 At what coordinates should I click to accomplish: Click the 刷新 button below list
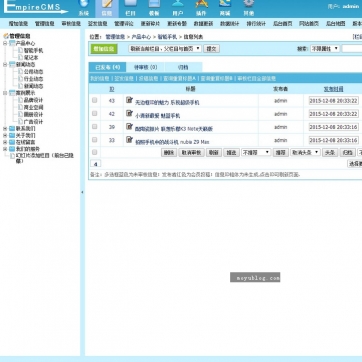point(214,152)
